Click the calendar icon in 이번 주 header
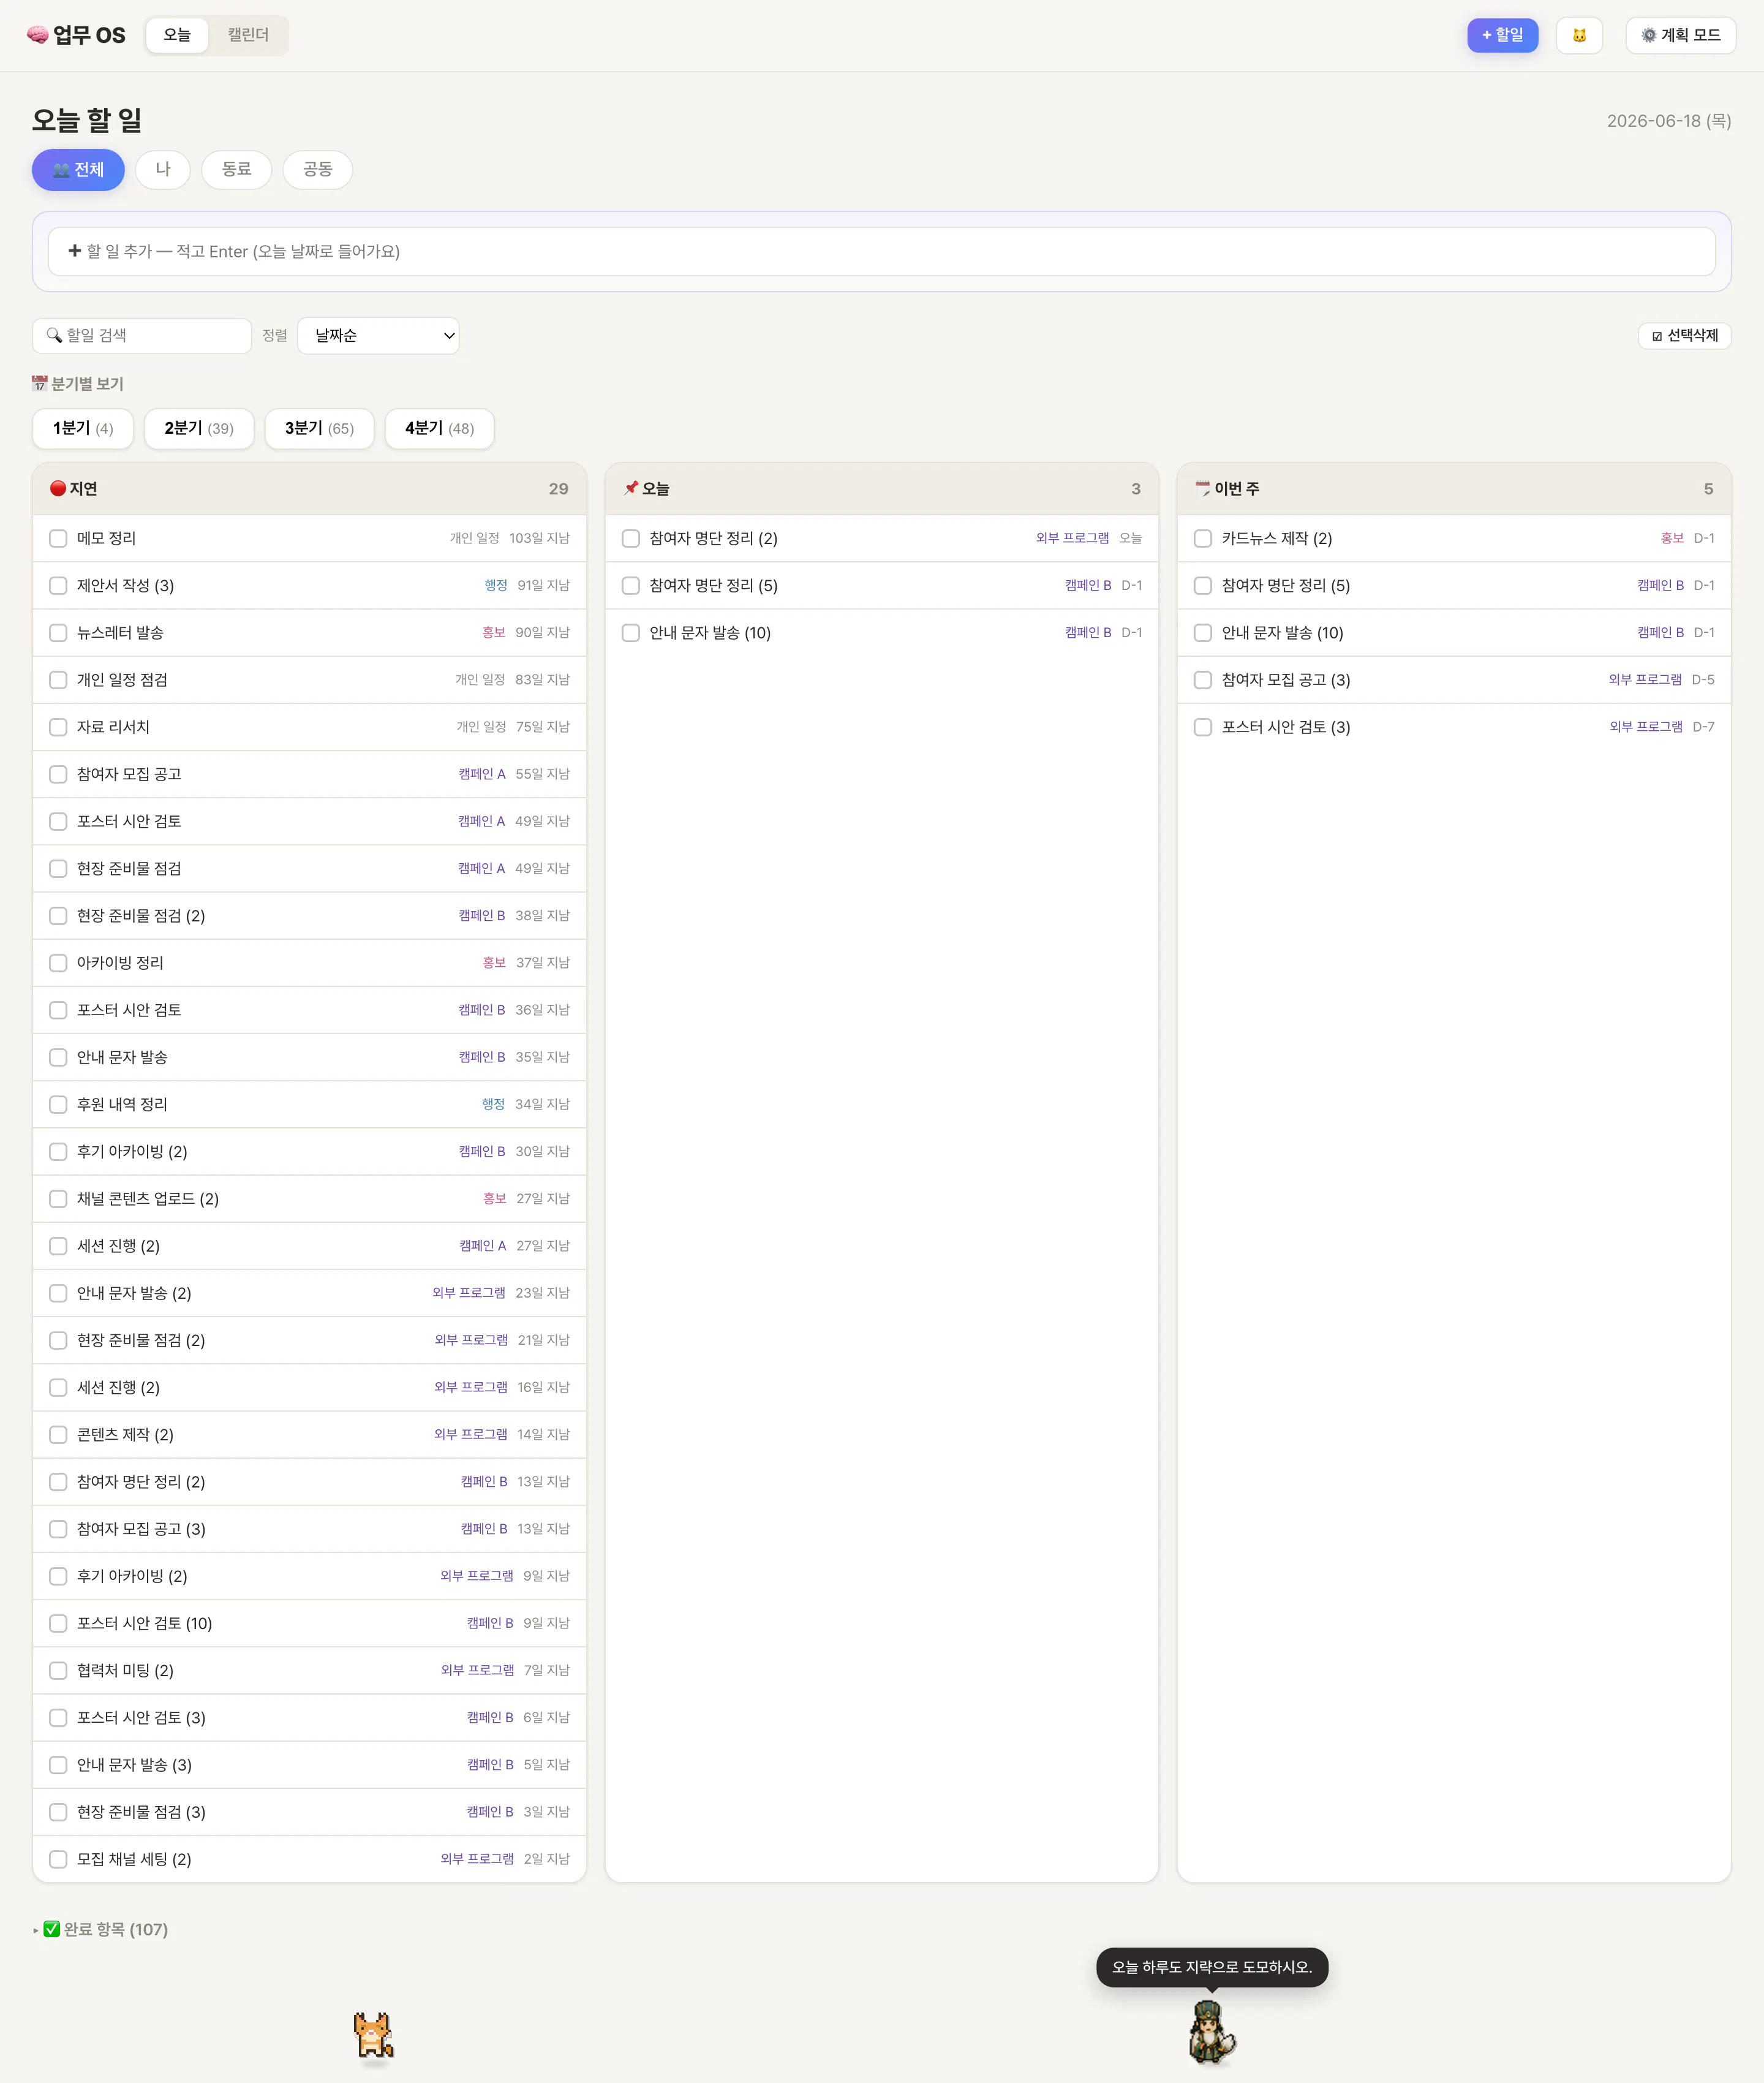 (1203, 488)
